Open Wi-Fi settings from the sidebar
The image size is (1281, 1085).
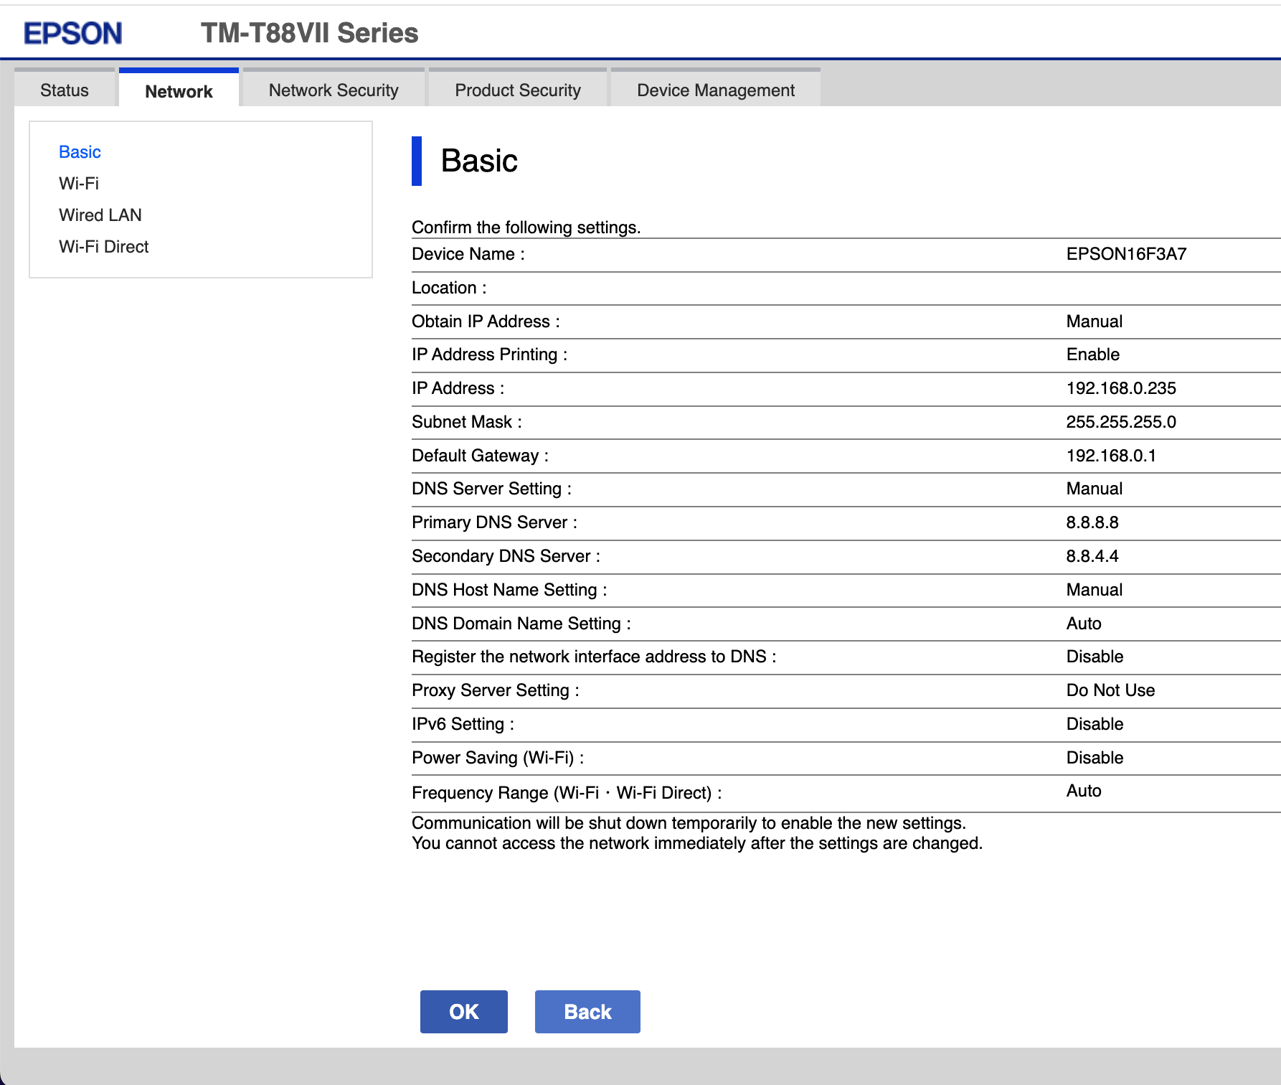(78, 183)
